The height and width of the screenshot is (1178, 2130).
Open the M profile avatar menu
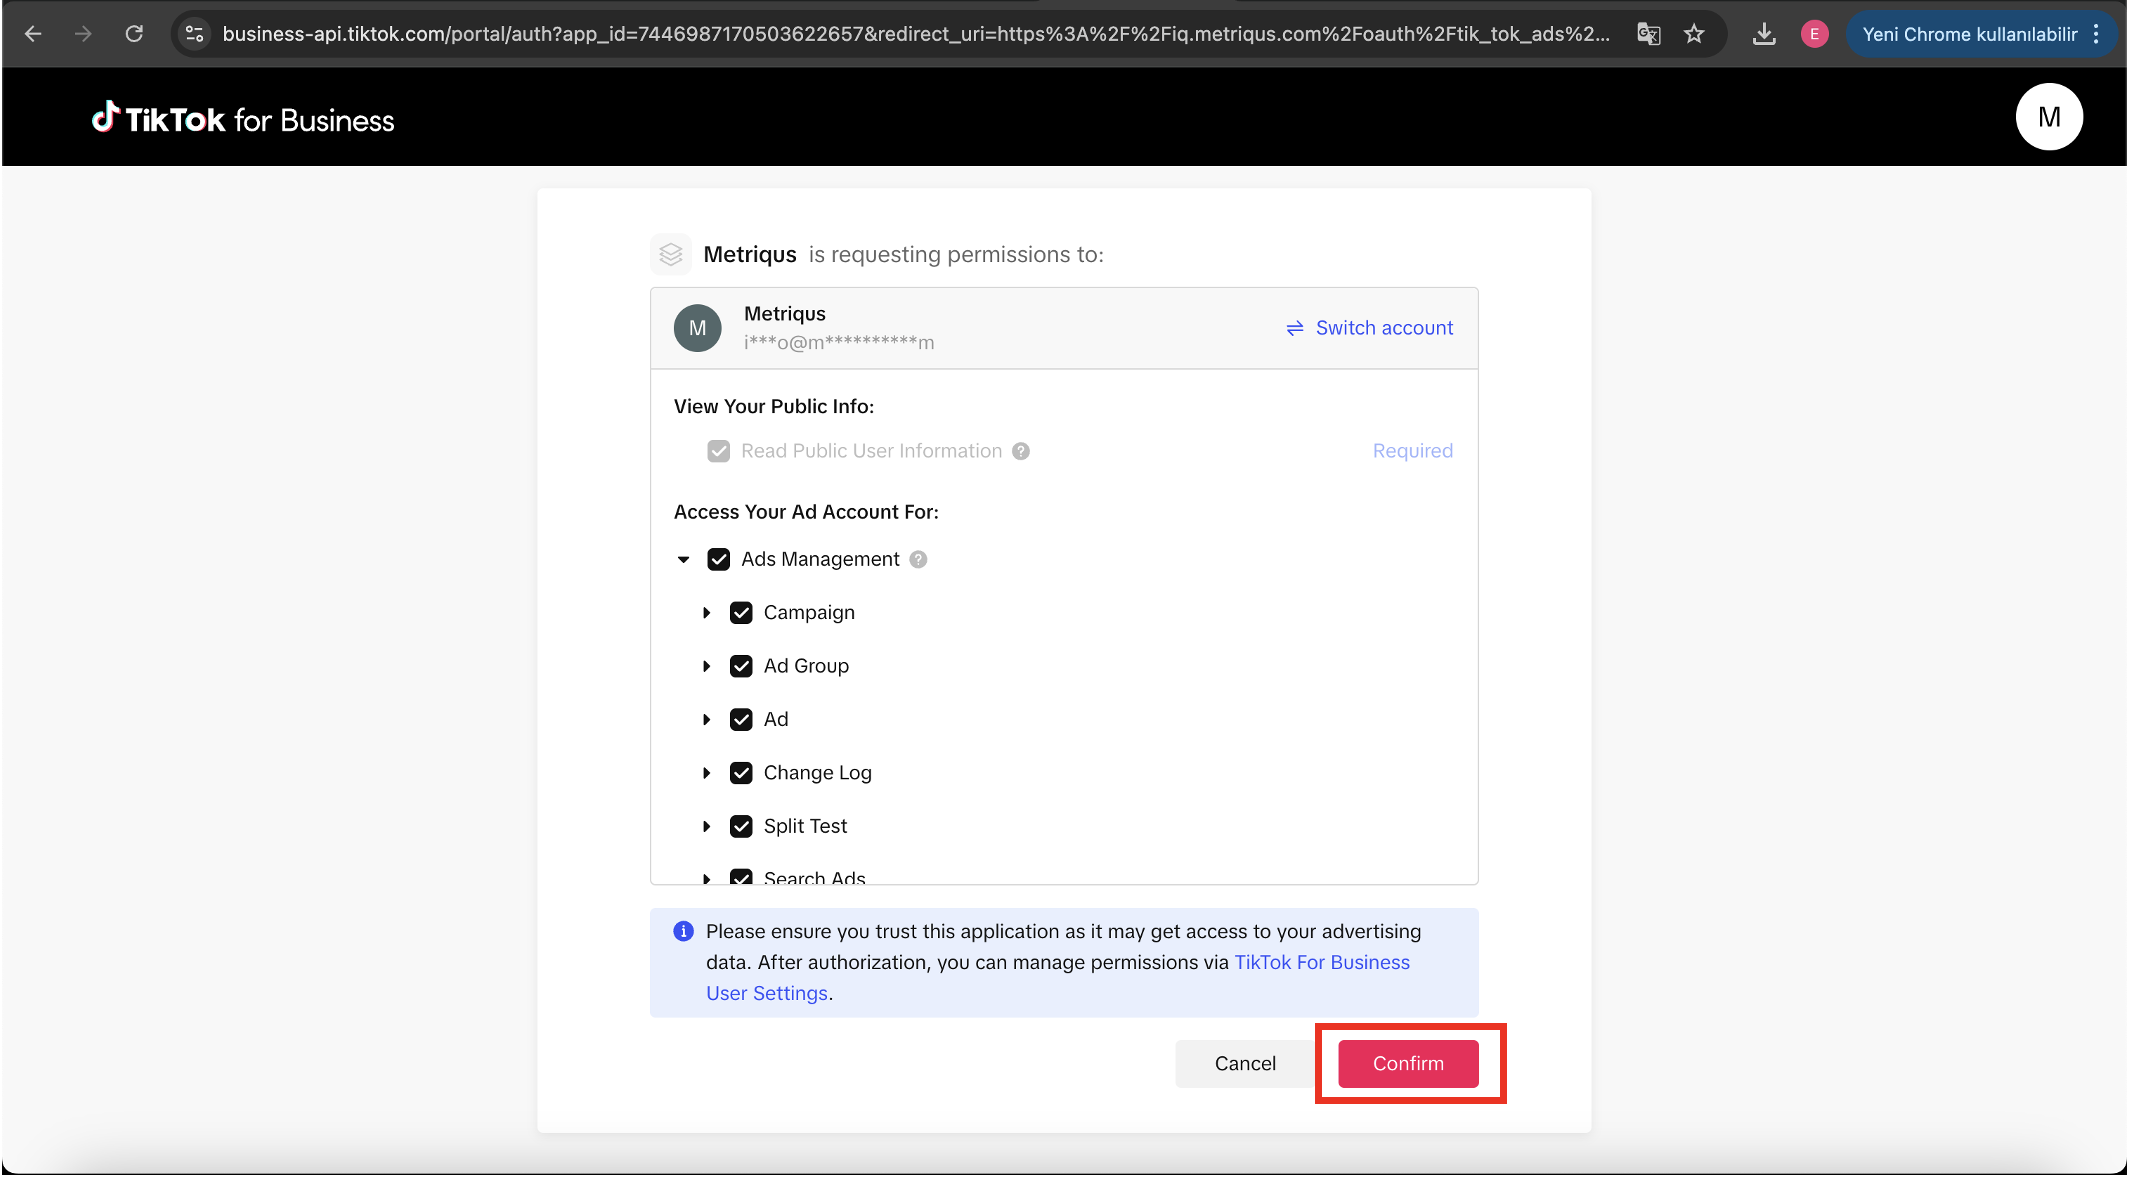click(x=2048, y=117)
